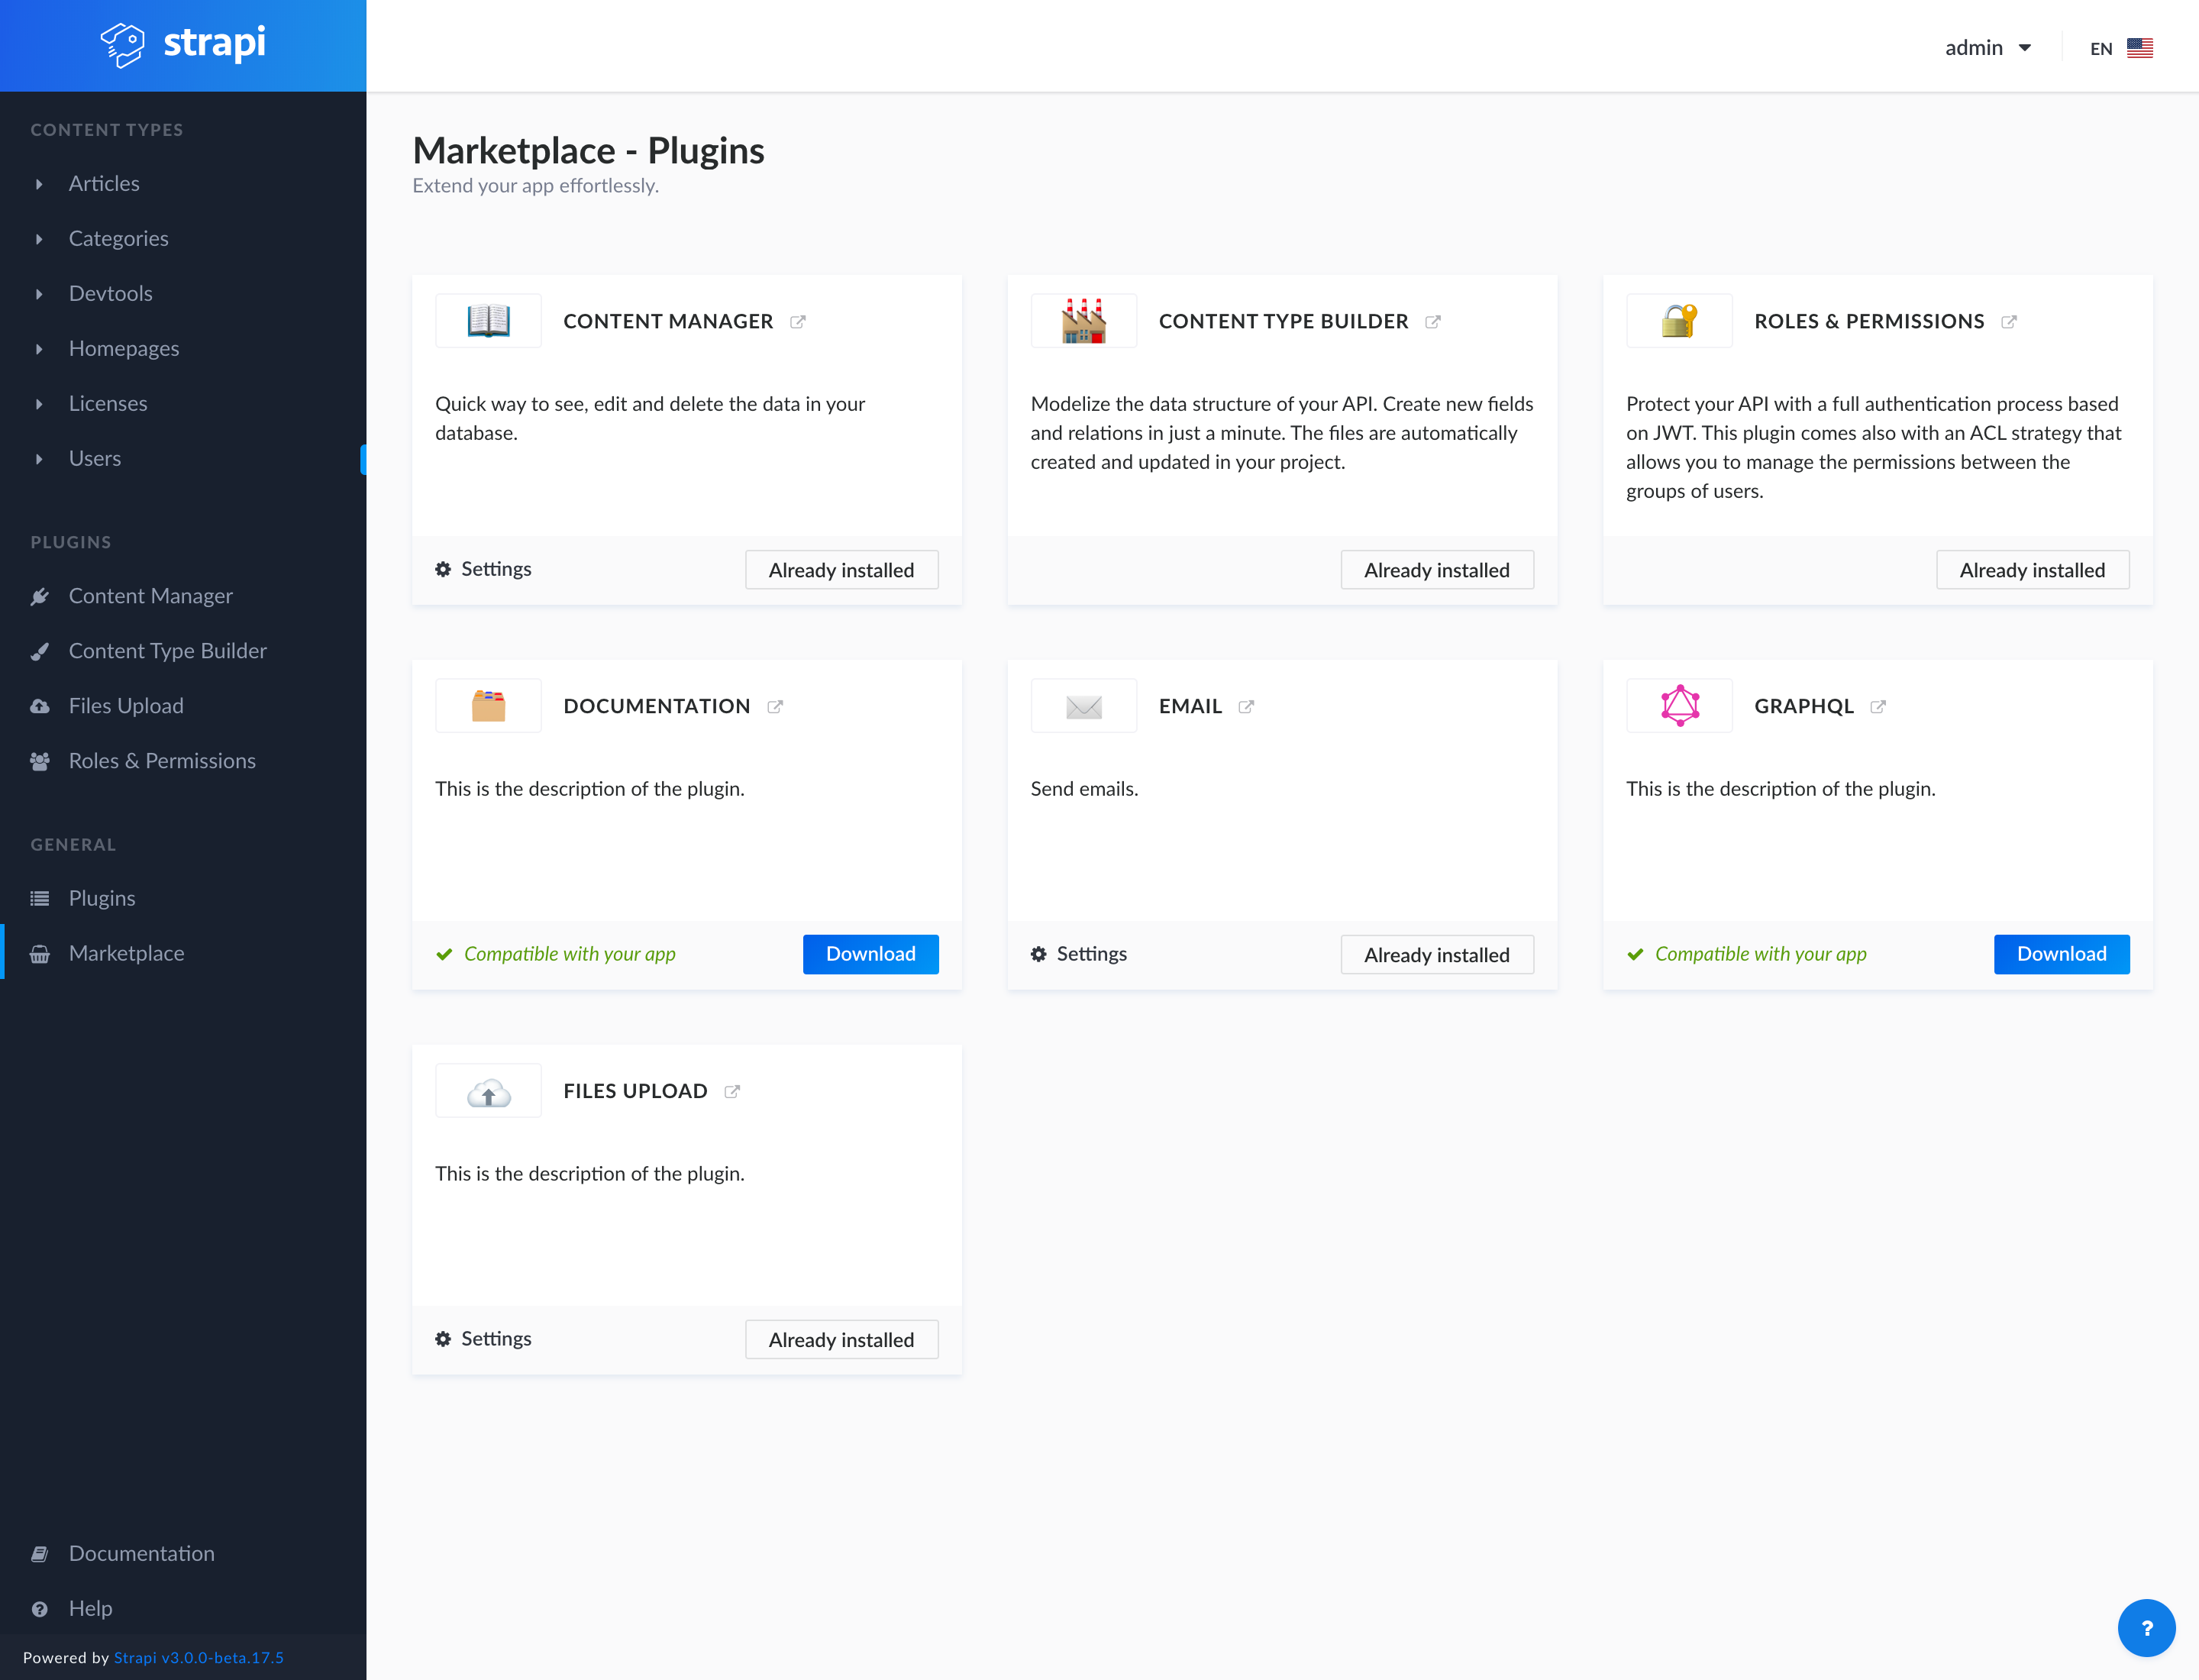2199x1680 pixels.
Task: Open Settings text link for Content Manager plugin
Action: click(x=496, y=569)
